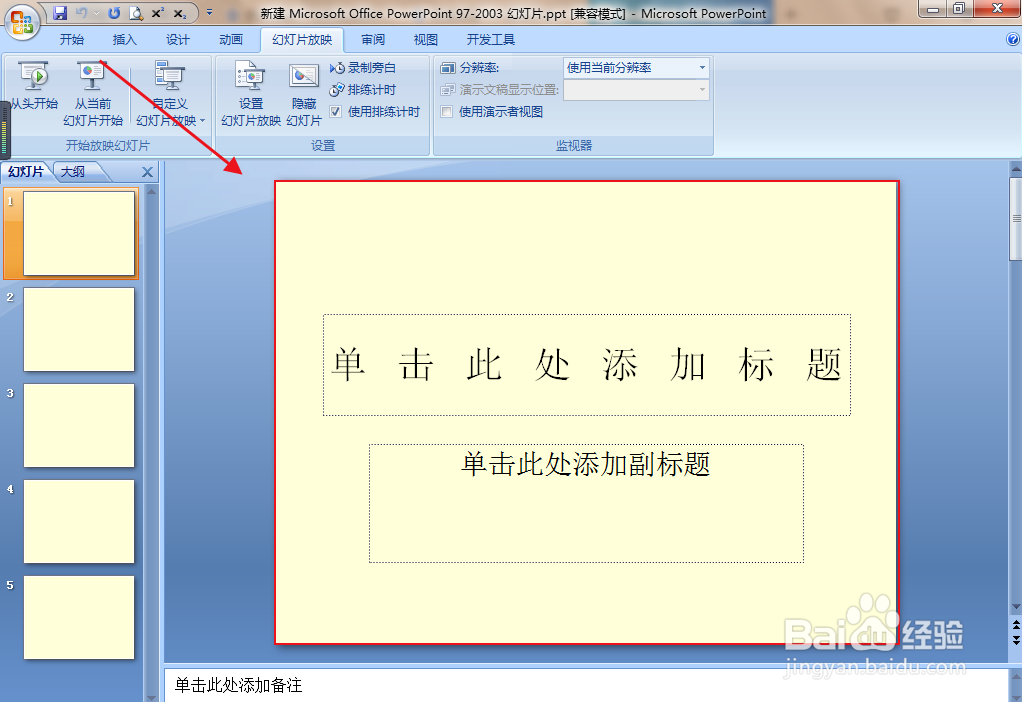
Task: Go to next slide via double-down arrow
Action: click(x=1015, y=641)
